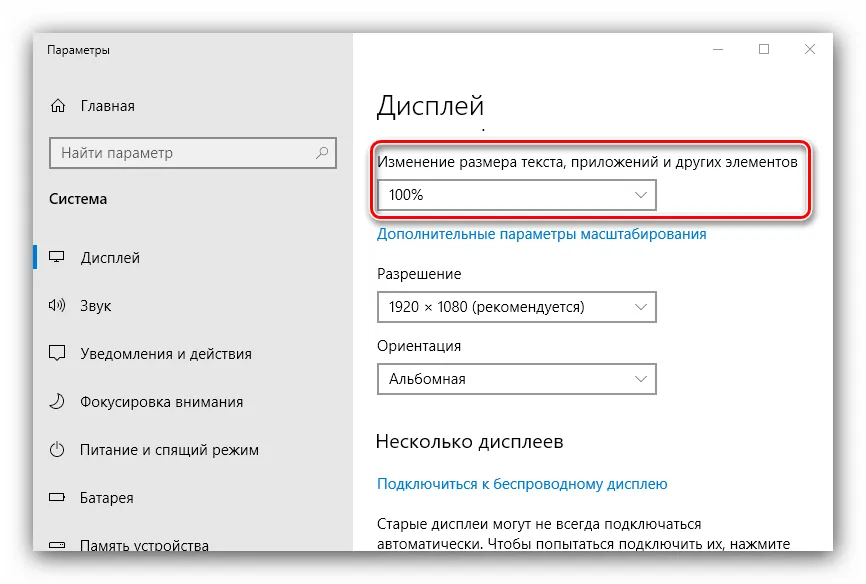This screenshot has height=584, width=866.
Task: Click the Разрешение label
Action: point(419,274)
